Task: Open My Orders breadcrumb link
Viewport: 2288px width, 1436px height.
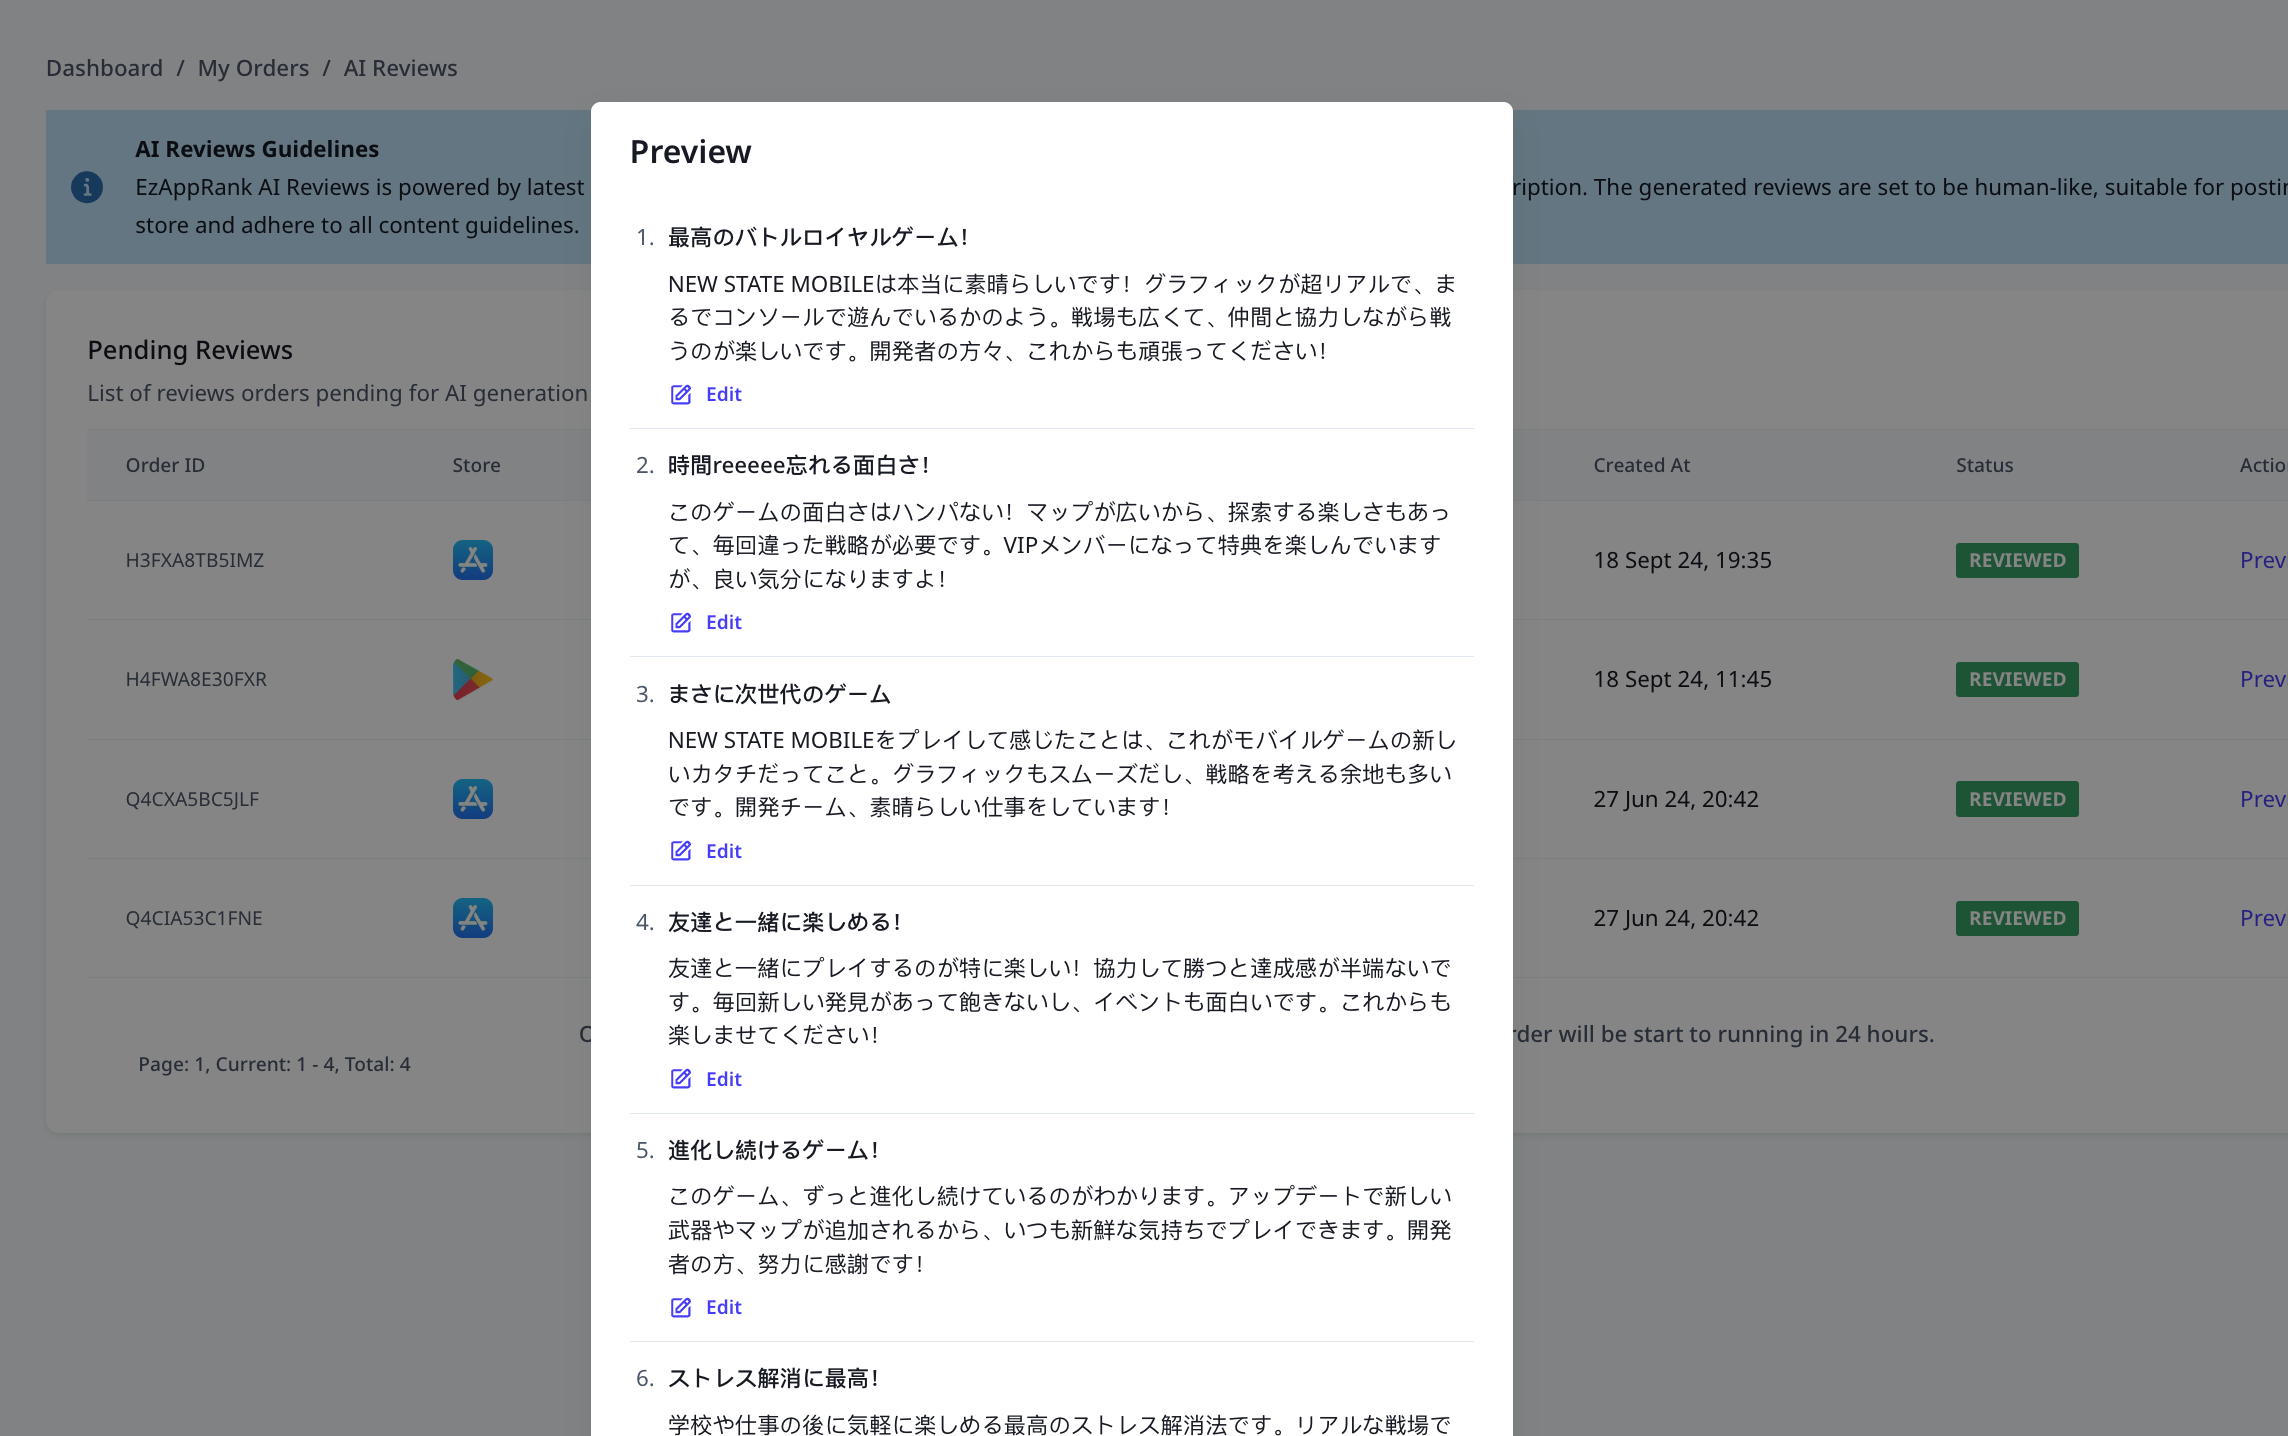Action: pyautogui.click(x=253, y=68)
